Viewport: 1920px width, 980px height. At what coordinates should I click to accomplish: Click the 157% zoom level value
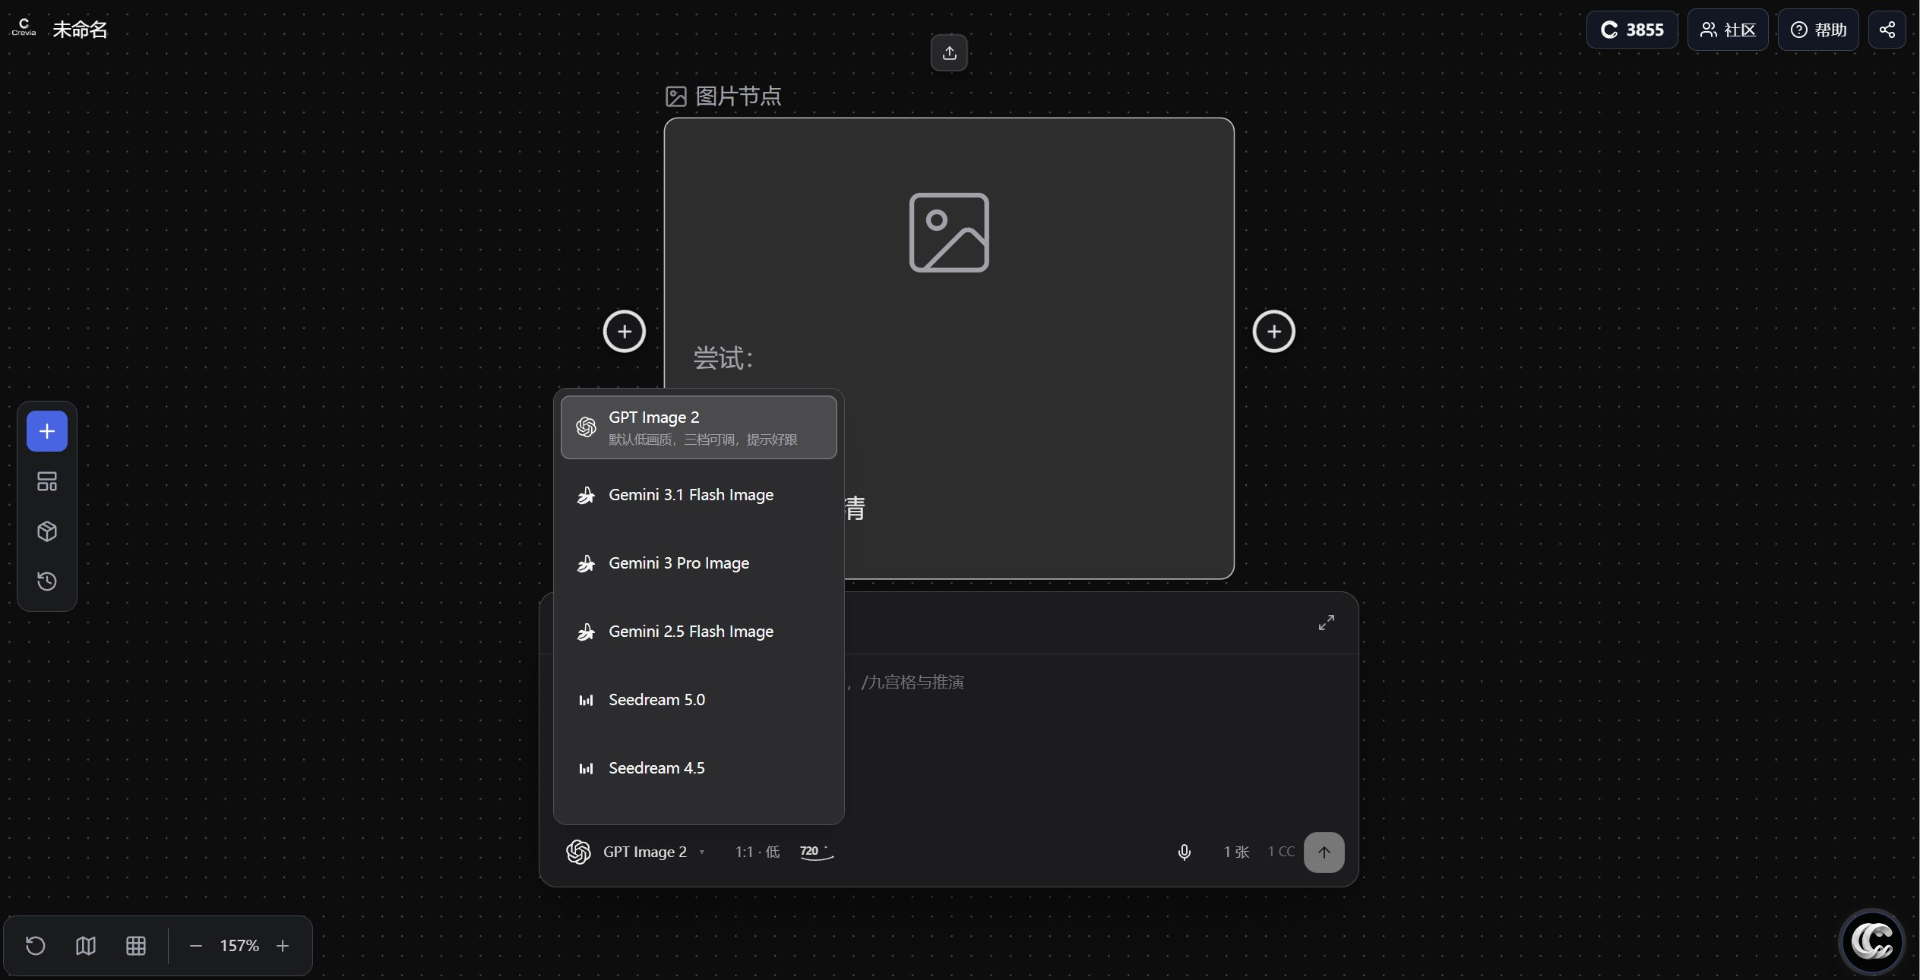coord(239,945)
